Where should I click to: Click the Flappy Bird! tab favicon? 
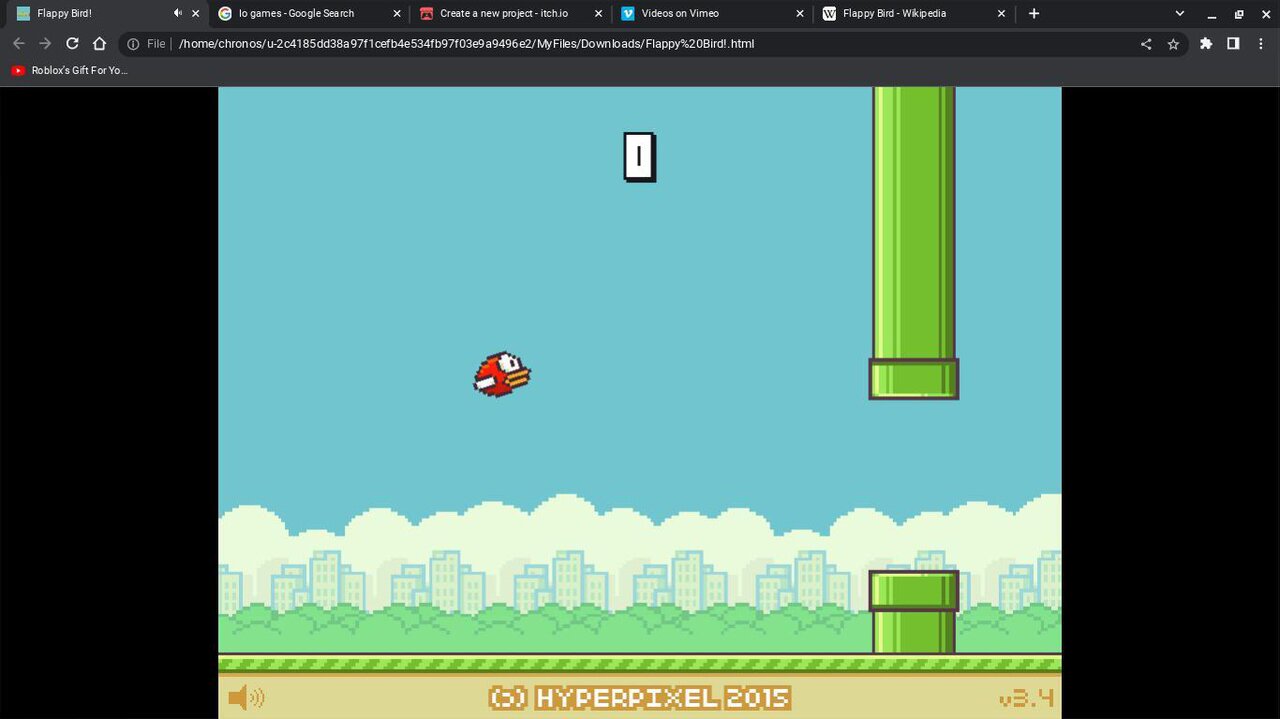coord(24,14)
